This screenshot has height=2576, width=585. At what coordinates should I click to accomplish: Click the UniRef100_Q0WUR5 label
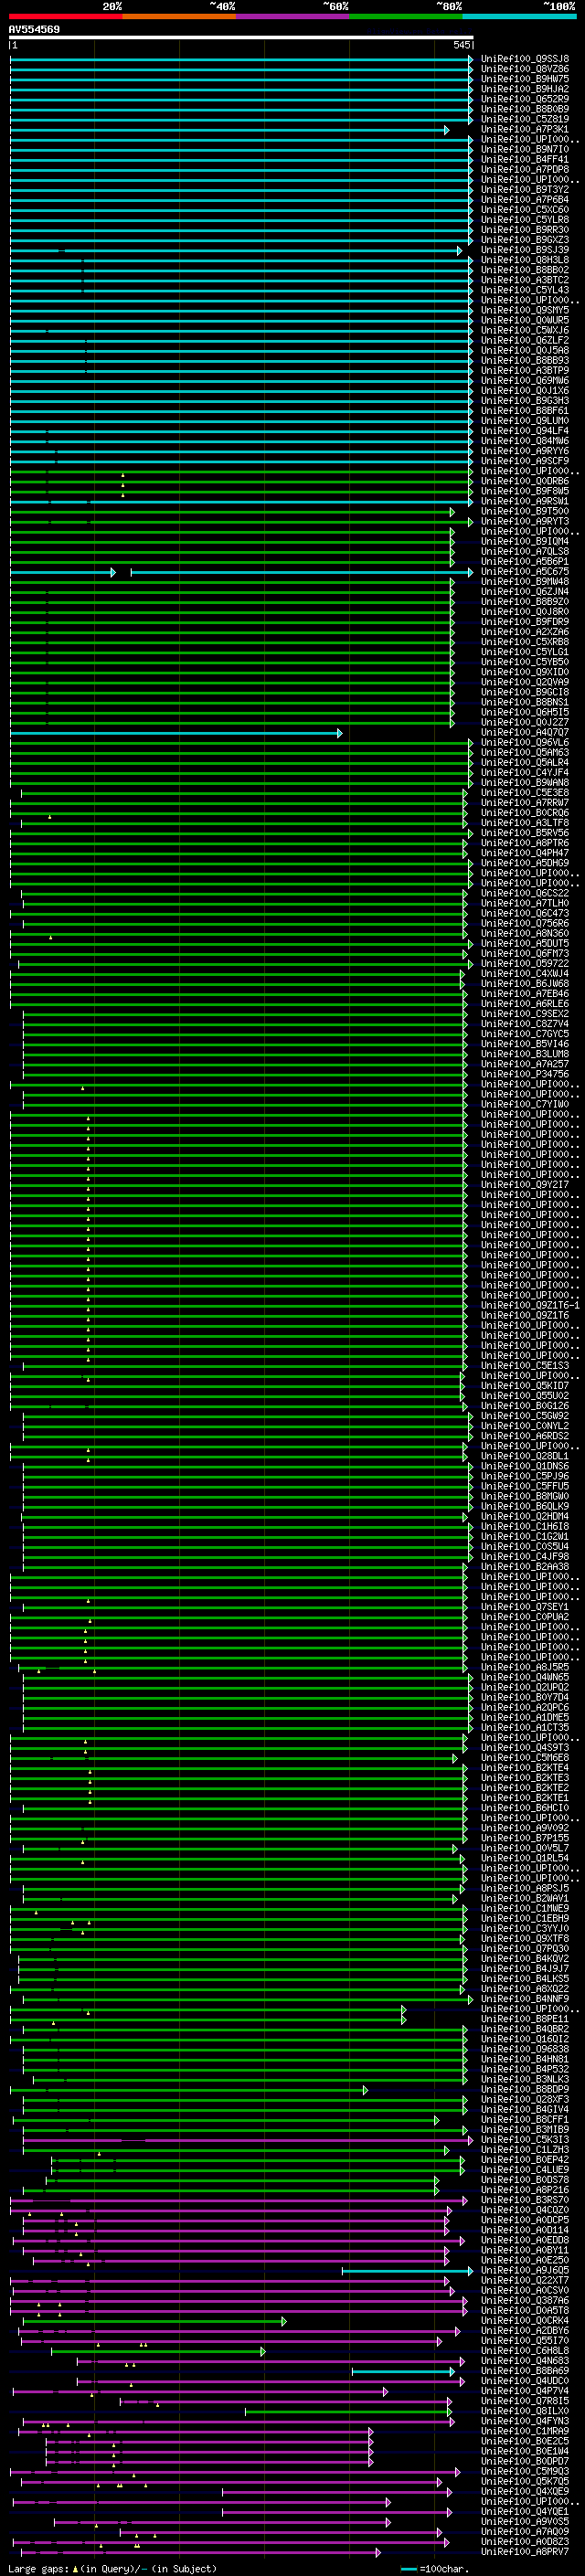point(525,320)
